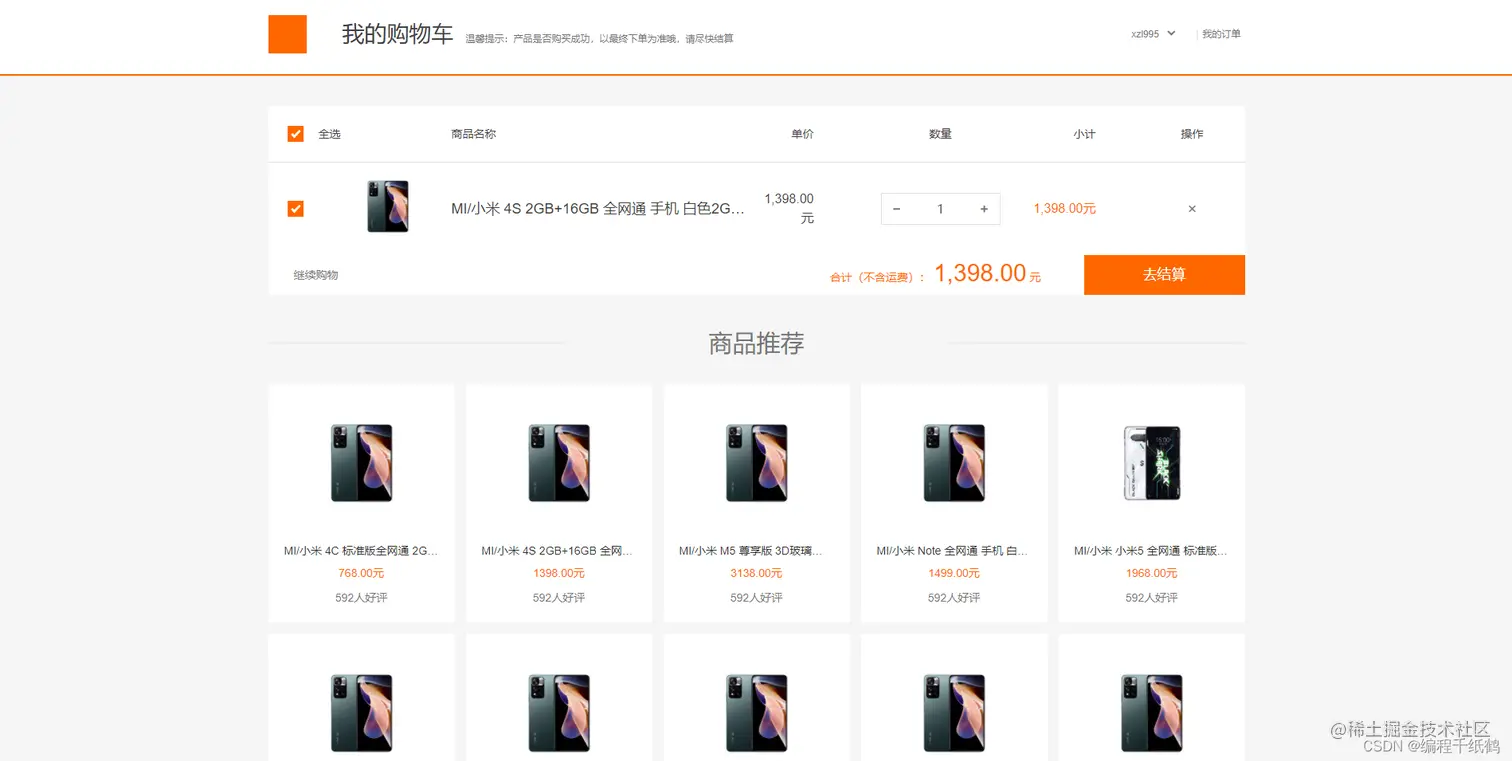This screenshot has height=761, width=1512.
Task: Open the MI/小米 Note product image
Action: (954, 462)
